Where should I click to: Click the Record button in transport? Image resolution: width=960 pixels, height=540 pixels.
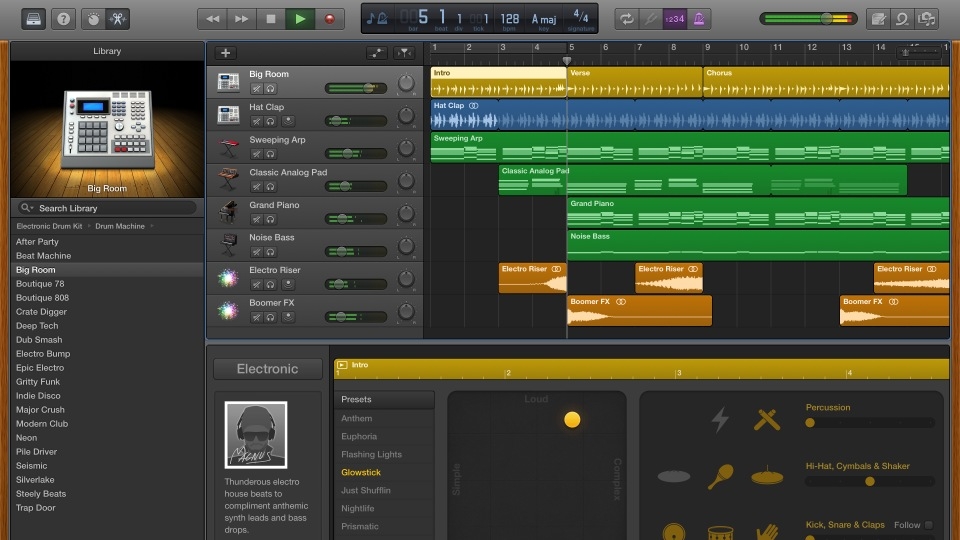329,18
